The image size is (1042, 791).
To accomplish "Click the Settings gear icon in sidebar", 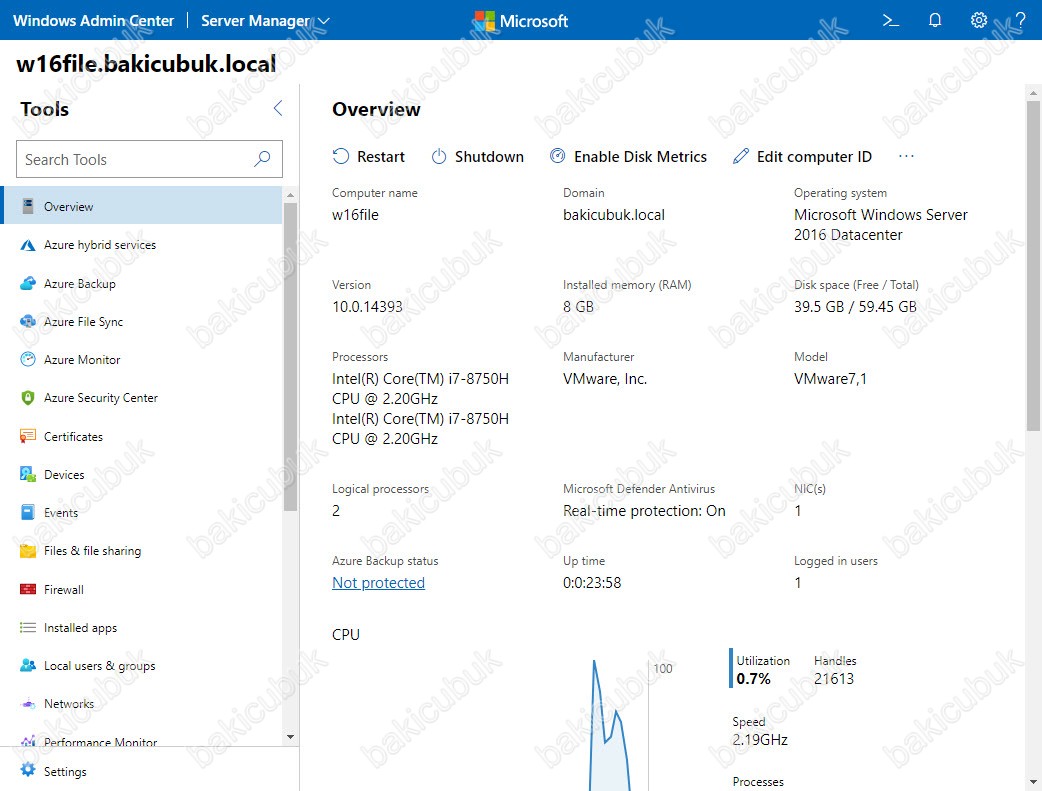I will (x=28, y=770).
